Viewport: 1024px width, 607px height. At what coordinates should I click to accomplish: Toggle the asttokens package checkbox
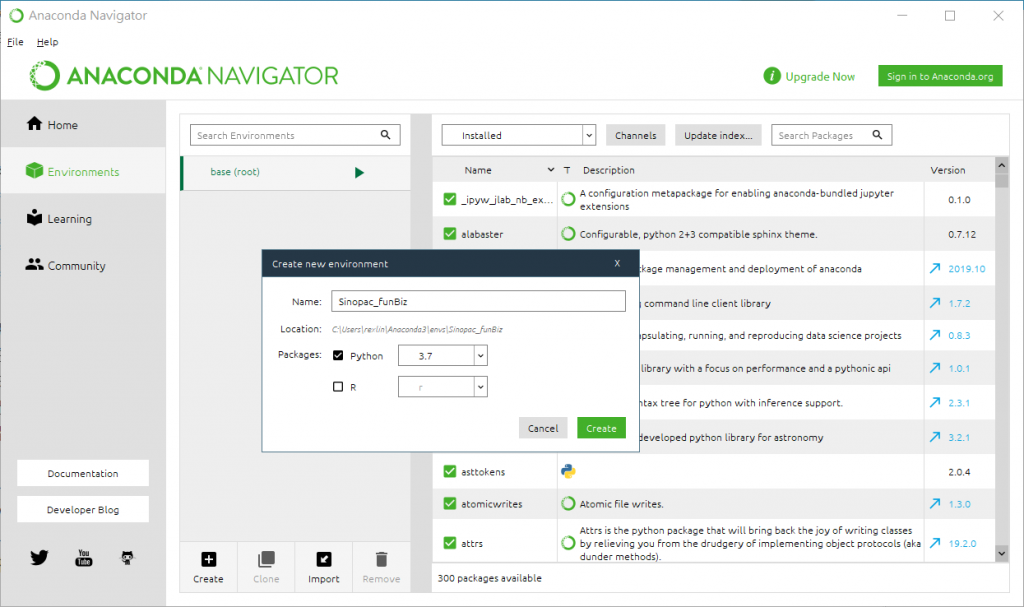click(x=449, y=471)
